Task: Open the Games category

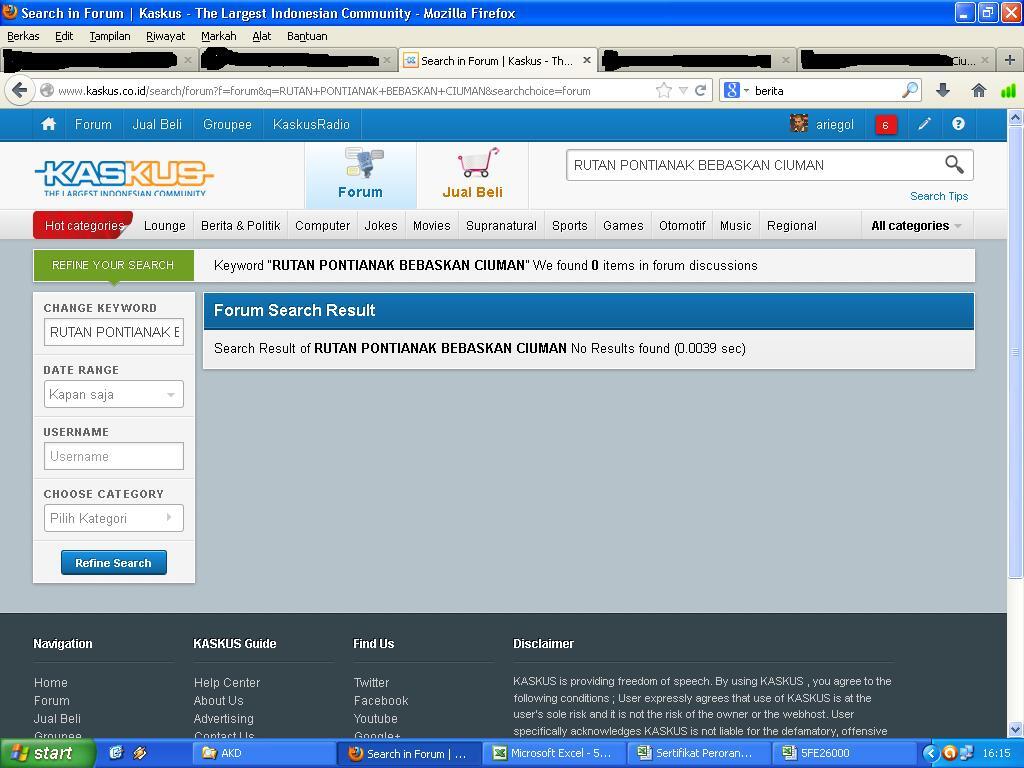Action: click(x=623, y=225)
